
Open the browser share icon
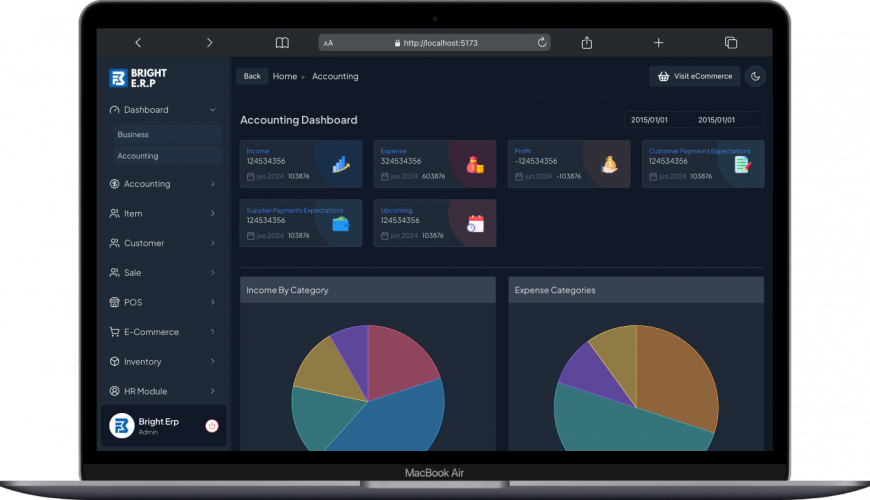click(586, 43)
